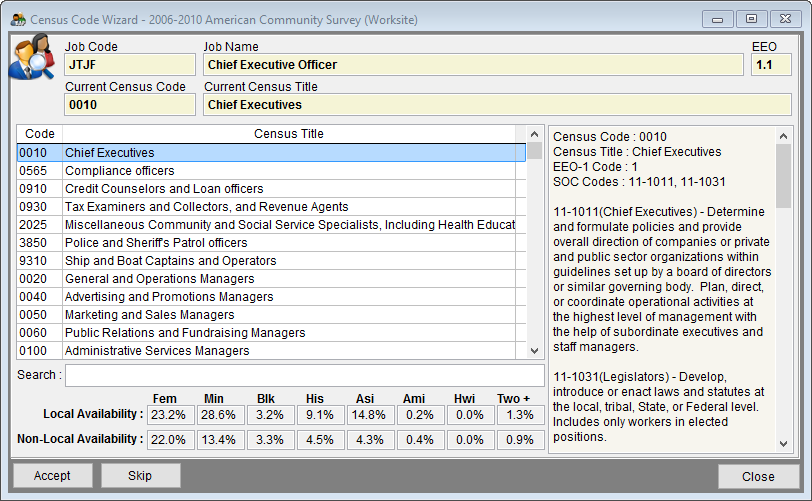Click the 11-1031(Legislators) description paragraph
The height and width of the screenshot is (501, 812).
tap(658, 407)
